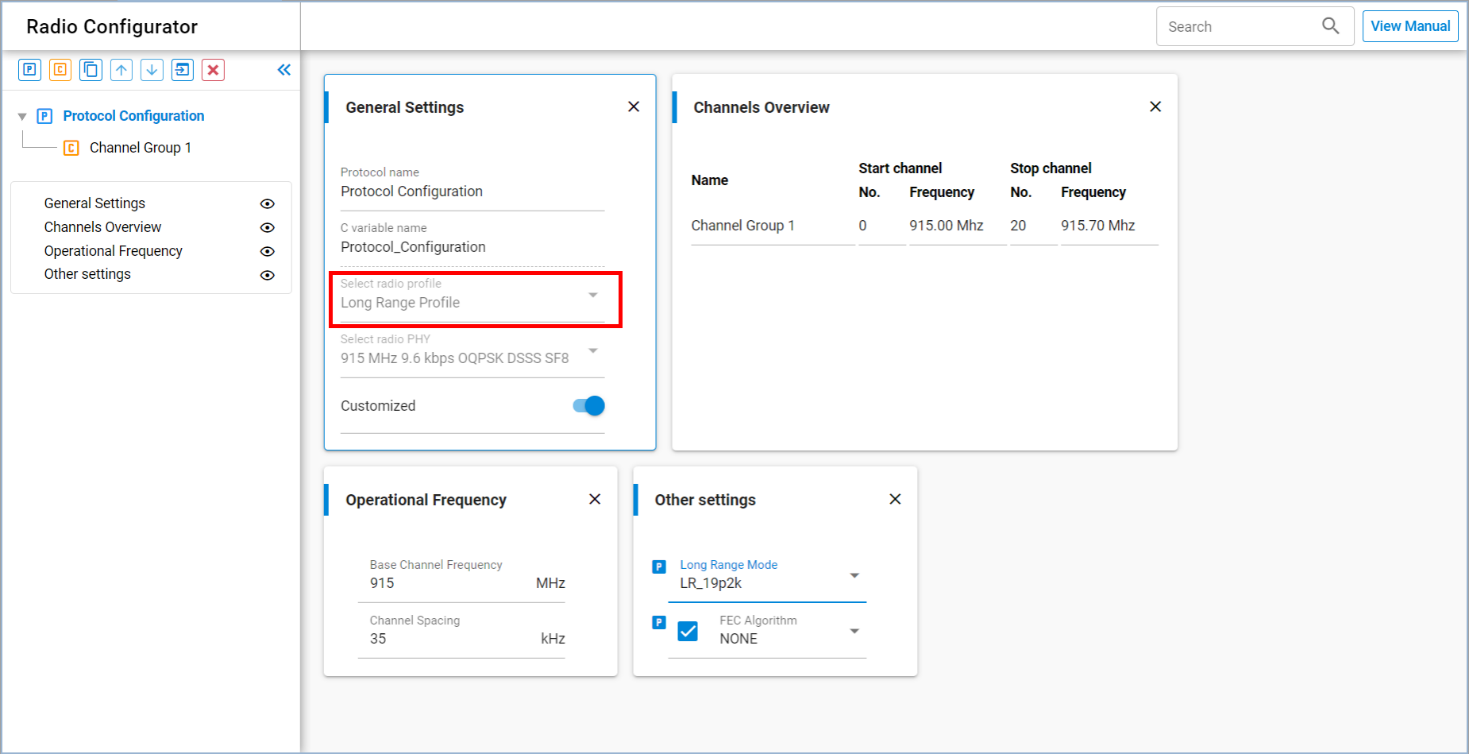Image resolution: width=1469 pixels, height=754 pixels.
Task: Add a channel group with the orange C icon
Action: [60, 70]
